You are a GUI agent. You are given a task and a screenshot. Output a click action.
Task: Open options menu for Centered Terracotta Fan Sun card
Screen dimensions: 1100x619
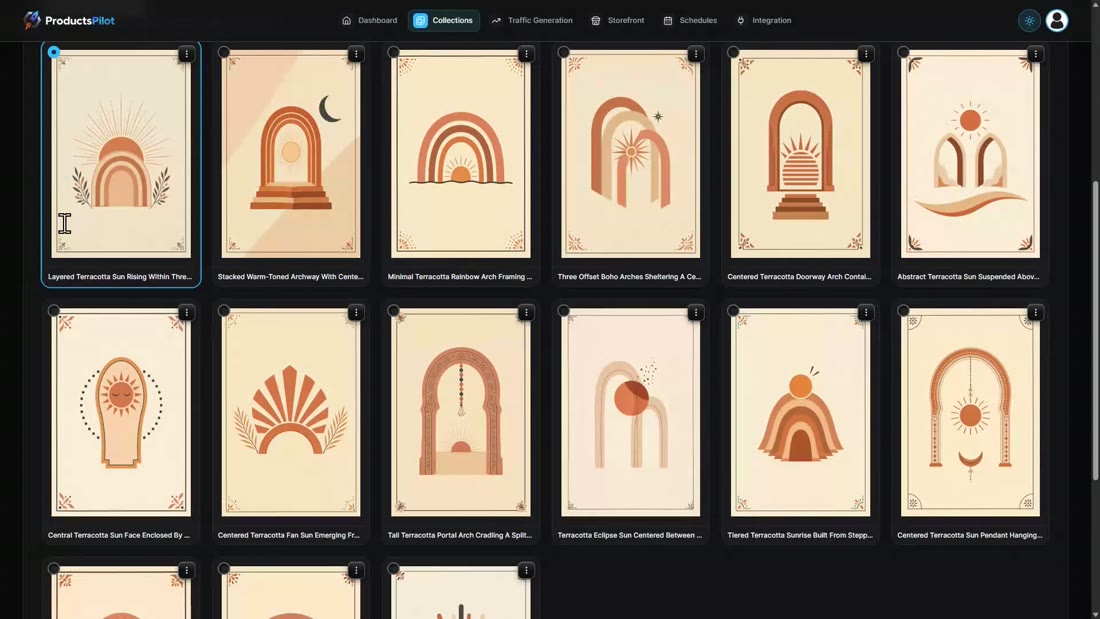[x=356, y=312]
